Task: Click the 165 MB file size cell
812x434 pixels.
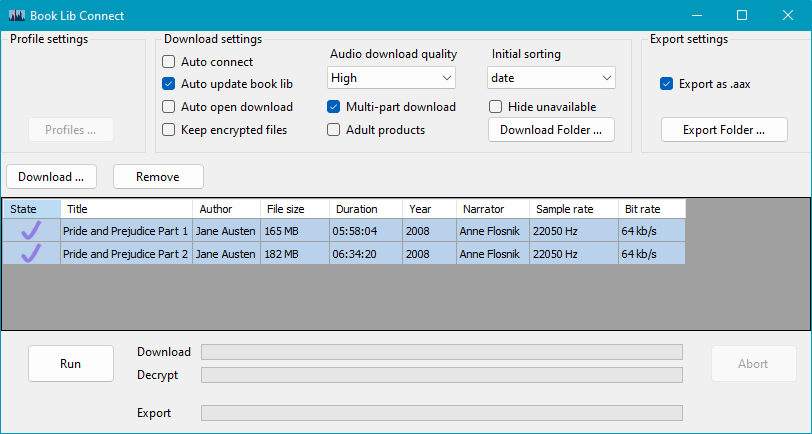Action: coord(295,230)
